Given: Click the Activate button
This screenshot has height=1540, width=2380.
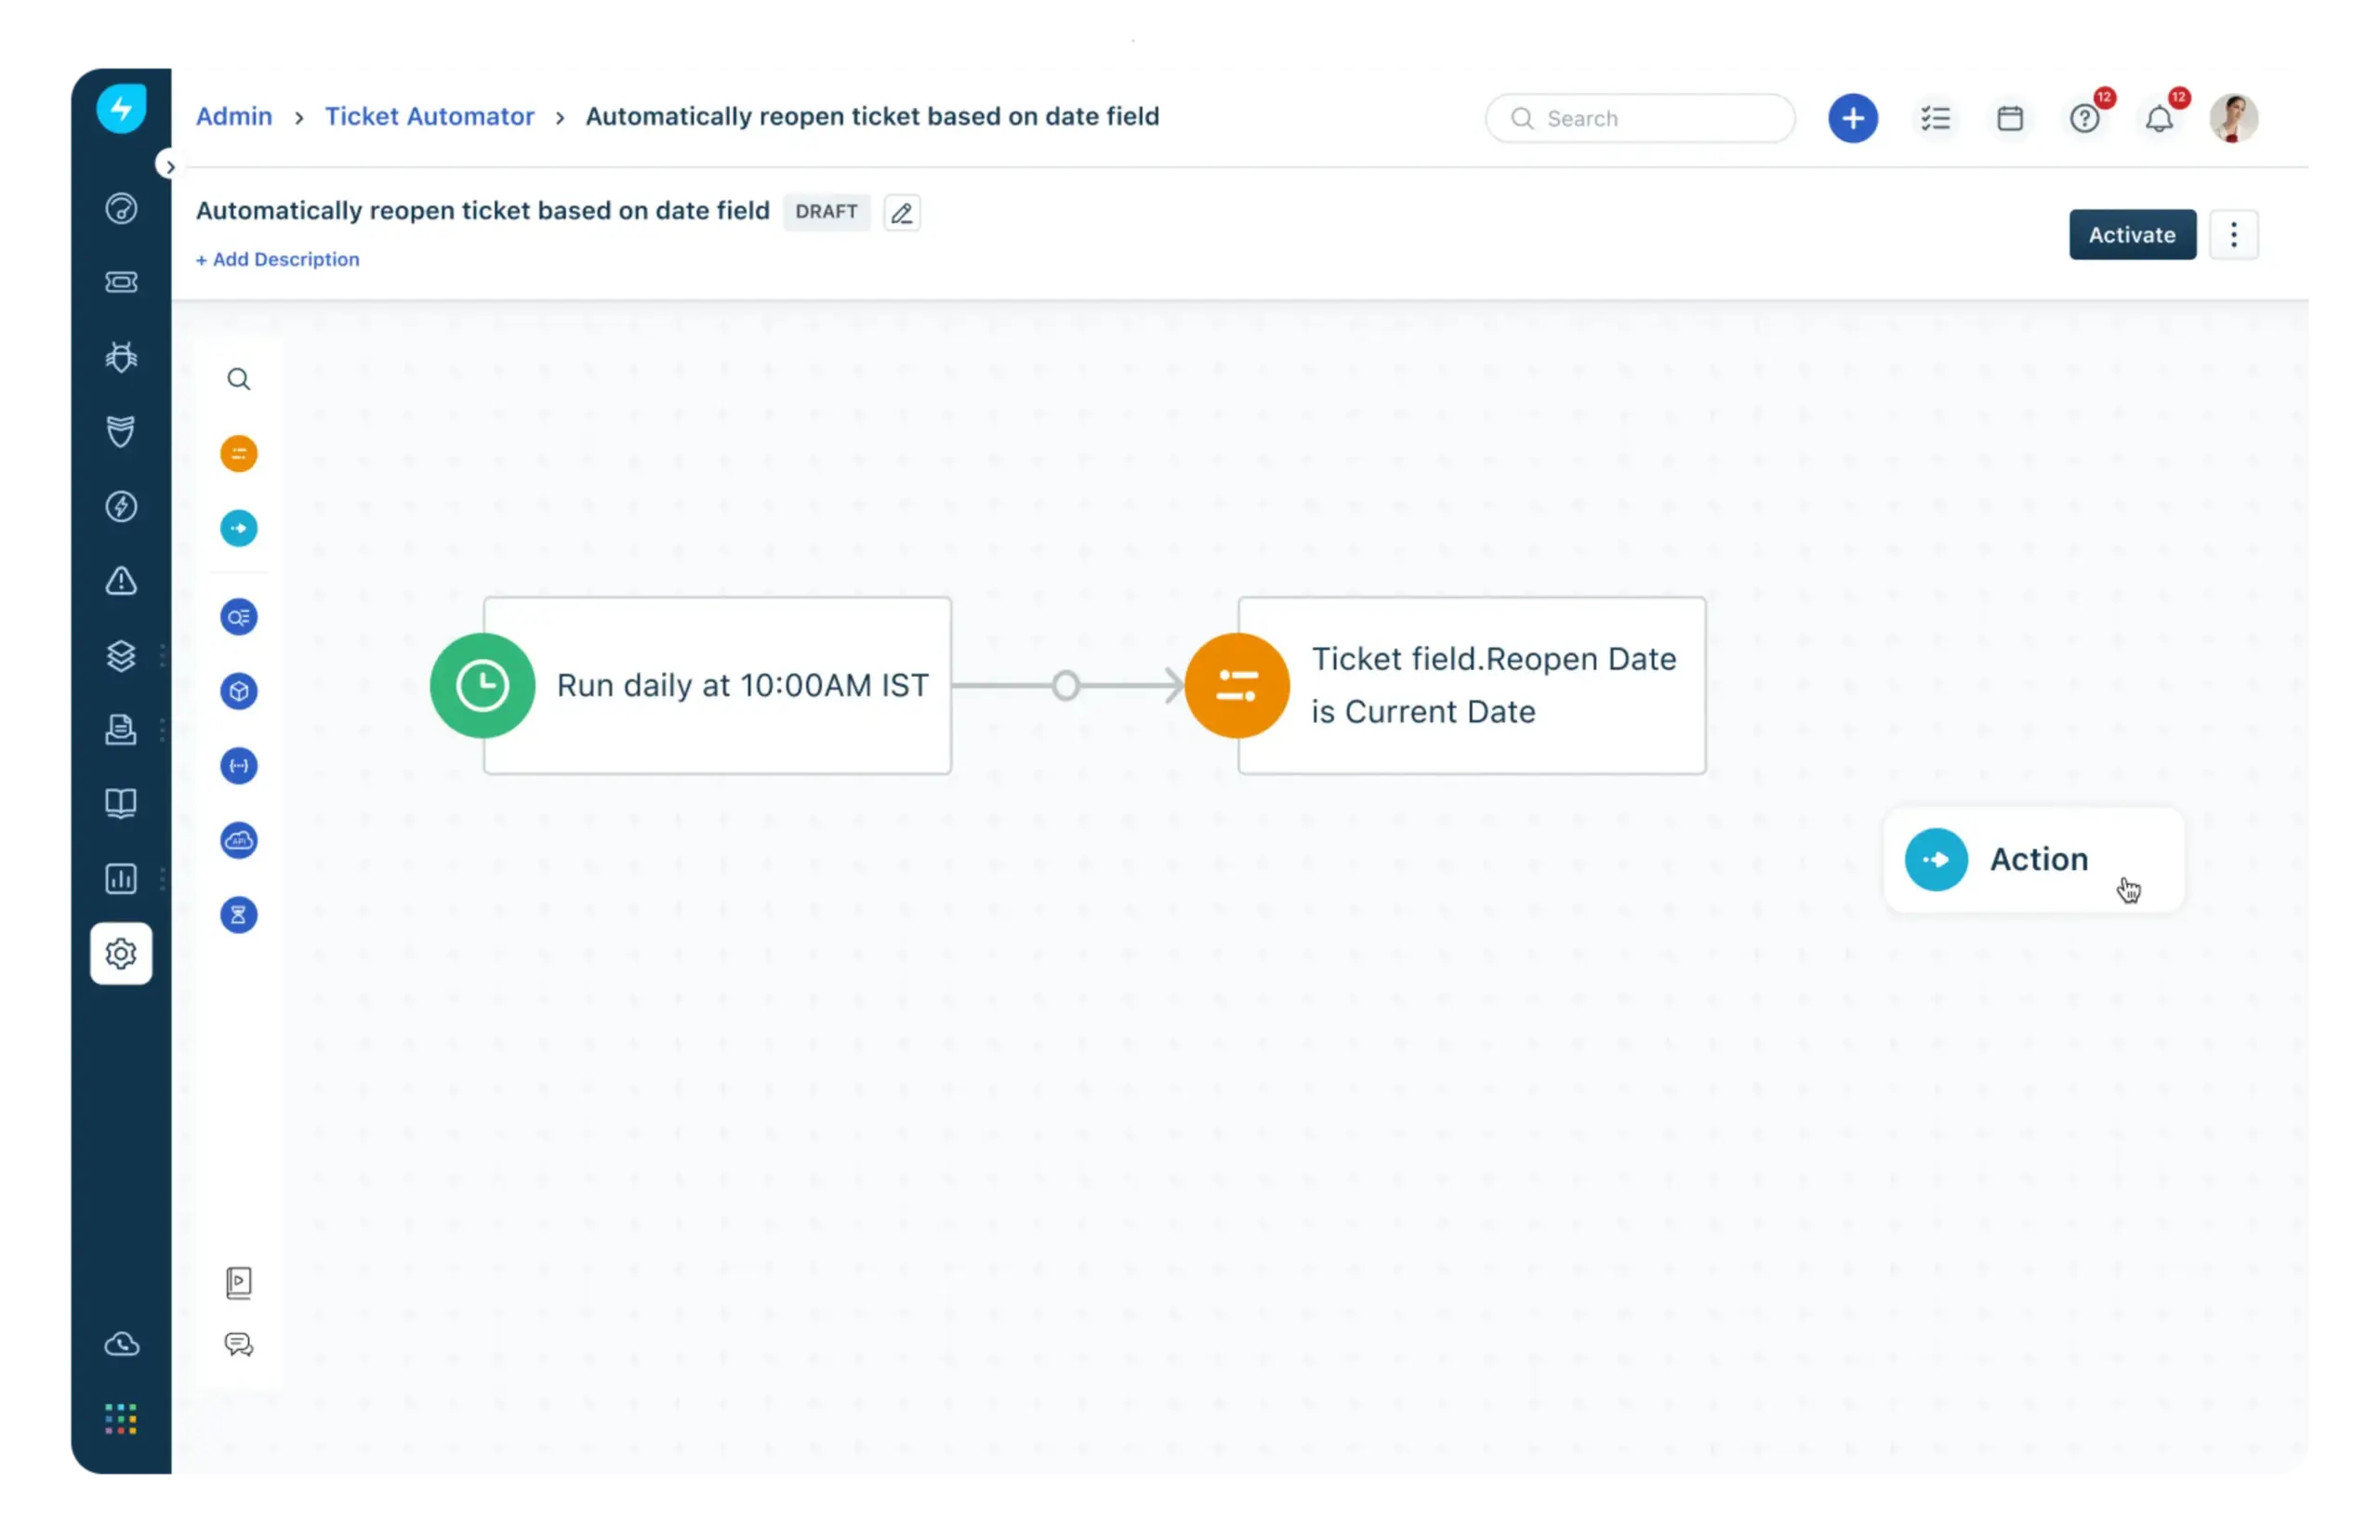Looking at the screenshot, I should click(2131, 235).
